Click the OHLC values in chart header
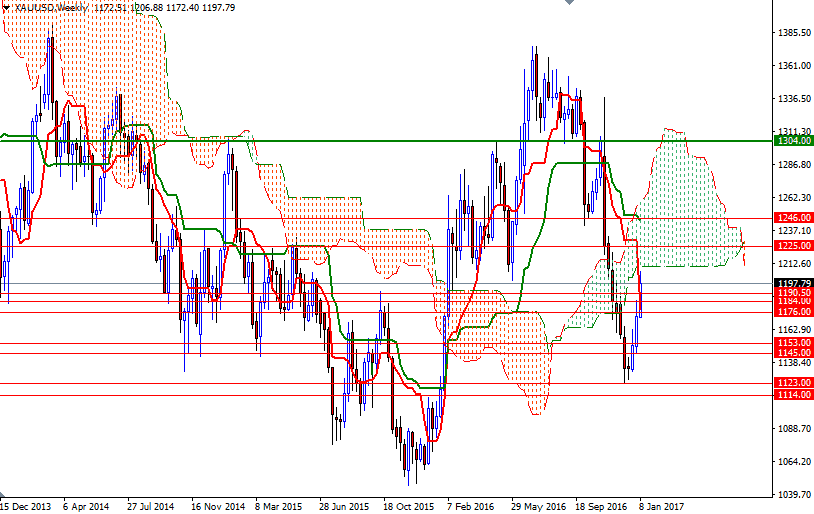Viewport: 814px width, 514px height. click(163, 7)
